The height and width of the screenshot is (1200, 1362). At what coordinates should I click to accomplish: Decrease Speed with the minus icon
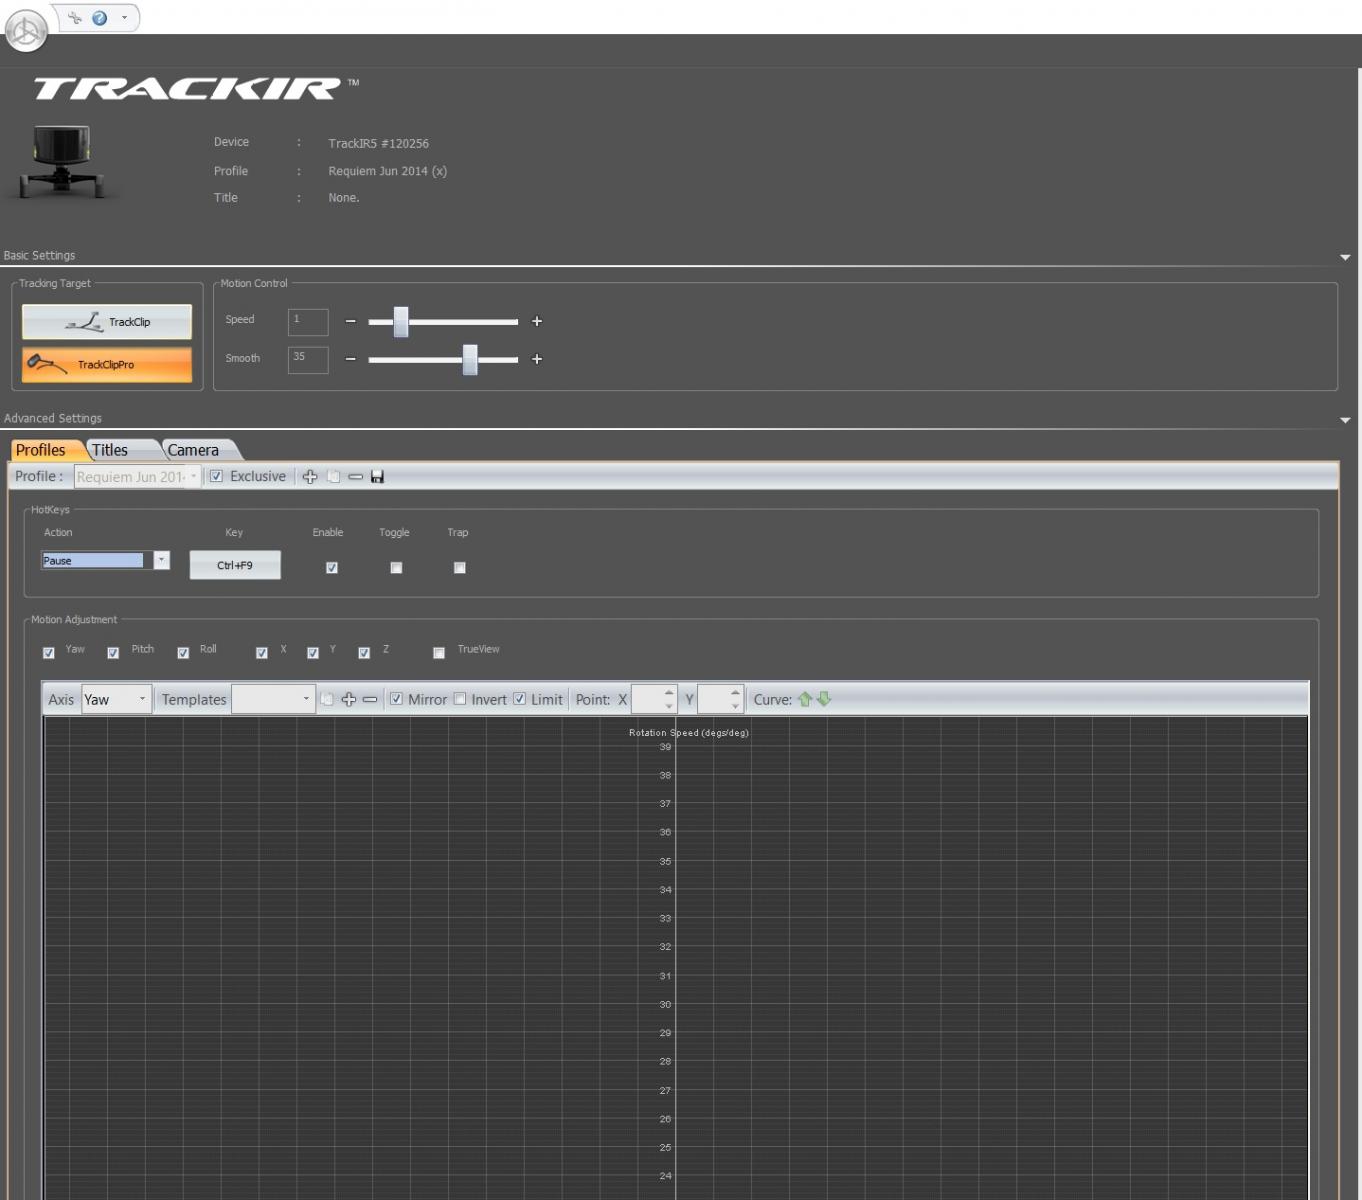[x=350, y=321]
